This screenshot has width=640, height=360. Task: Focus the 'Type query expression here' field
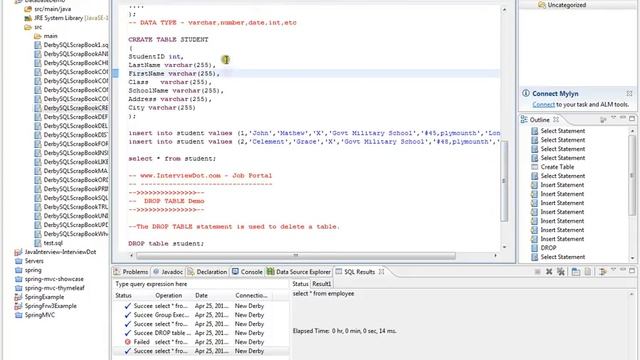[200, 284]
